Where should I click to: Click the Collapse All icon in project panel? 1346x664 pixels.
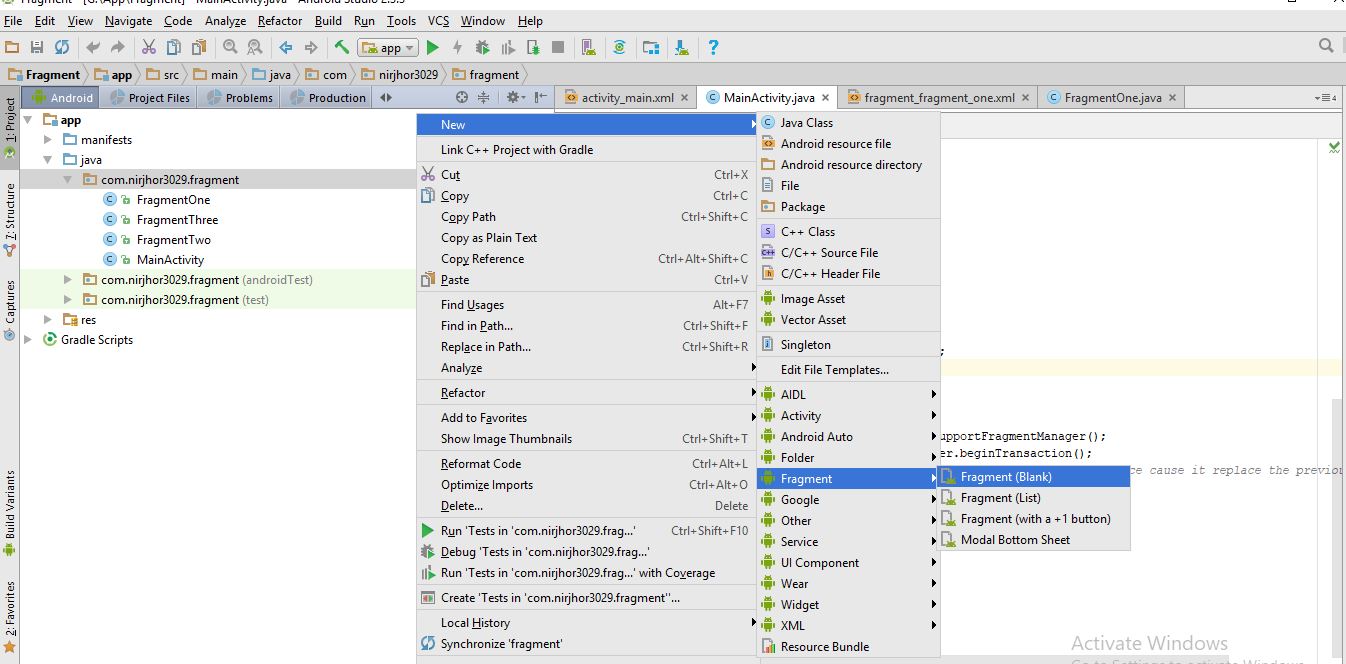coord(484,97)
